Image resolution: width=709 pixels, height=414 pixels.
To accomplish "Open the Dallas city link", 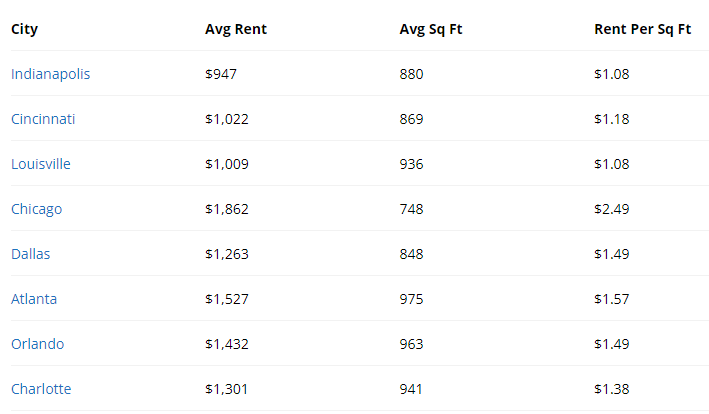I will pyautogui.click(x=31, y=254).
